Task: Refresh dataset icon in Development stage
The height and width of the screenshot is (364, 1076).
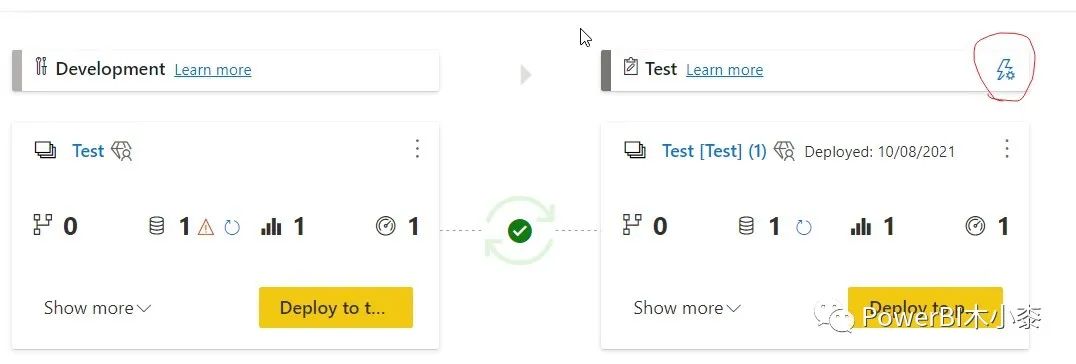Action: coord(232,227)
